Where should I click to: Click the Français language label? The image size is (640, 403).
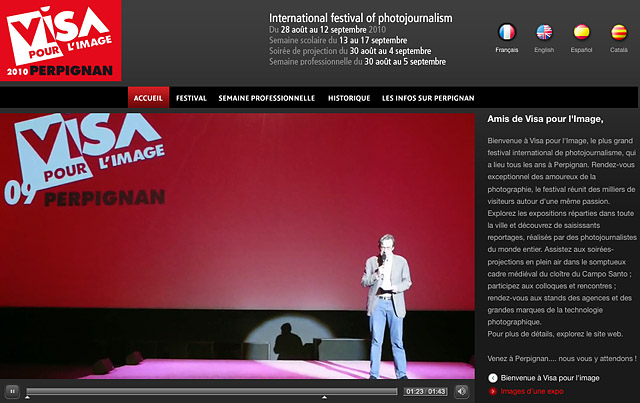point(507,50)
